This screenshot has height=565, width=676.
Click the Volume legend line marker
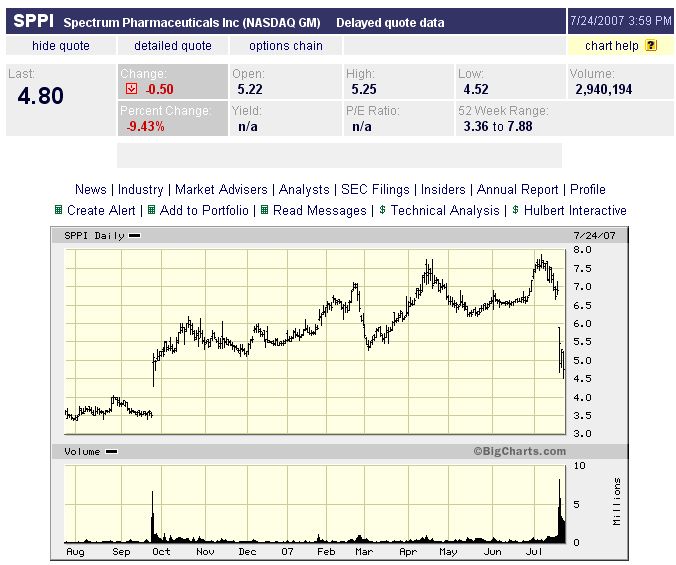pos(111,452)
